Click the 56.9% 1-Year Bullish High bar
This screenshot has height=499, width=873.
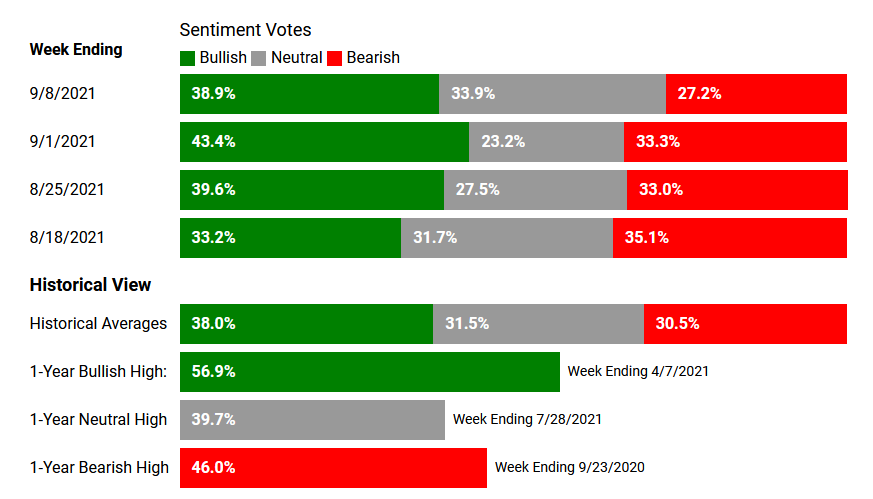(x=369, y=372)
